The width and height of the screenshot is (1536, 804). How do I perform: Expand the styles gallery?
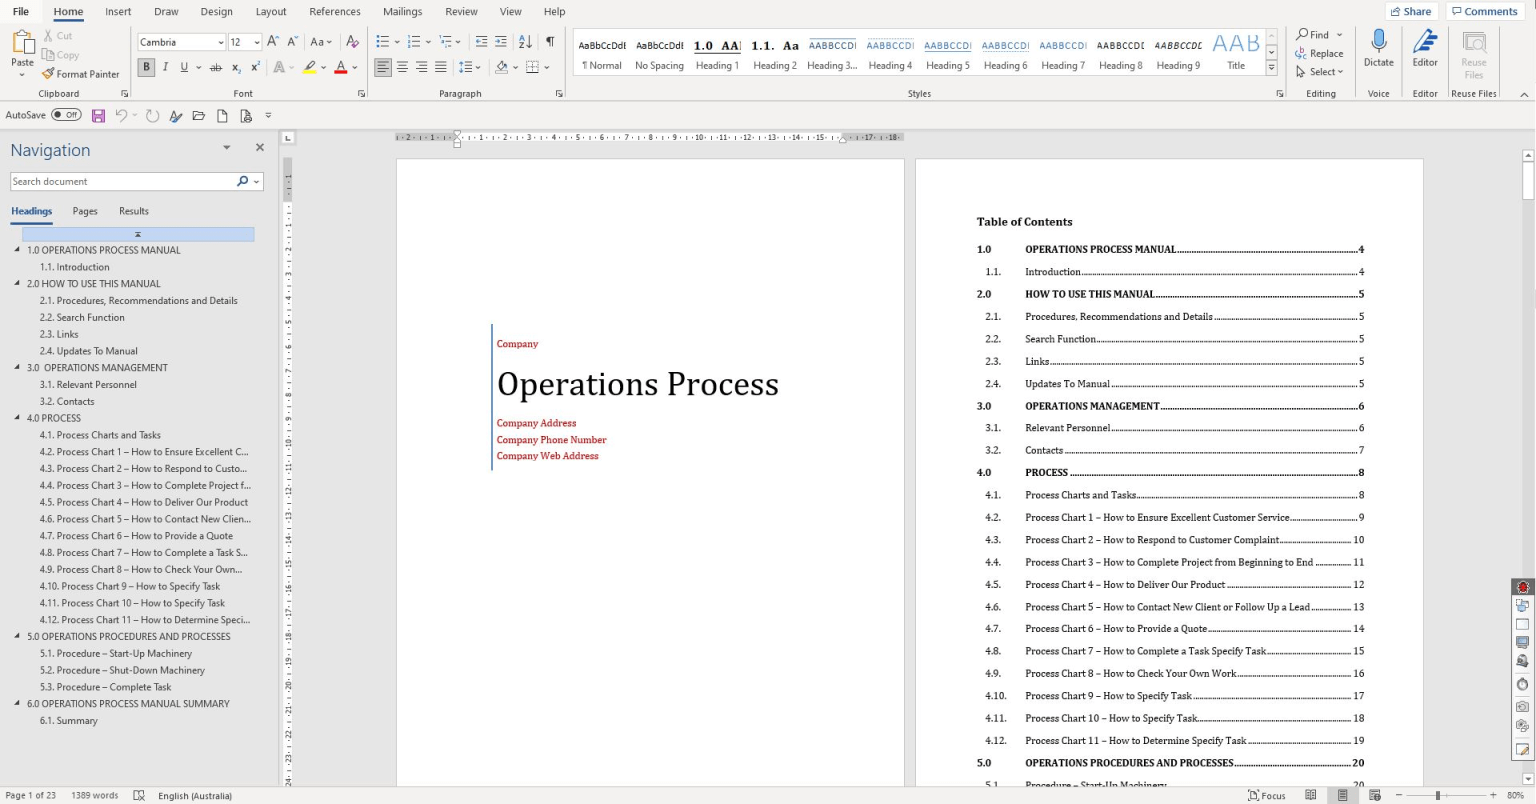pos(1271,68)
